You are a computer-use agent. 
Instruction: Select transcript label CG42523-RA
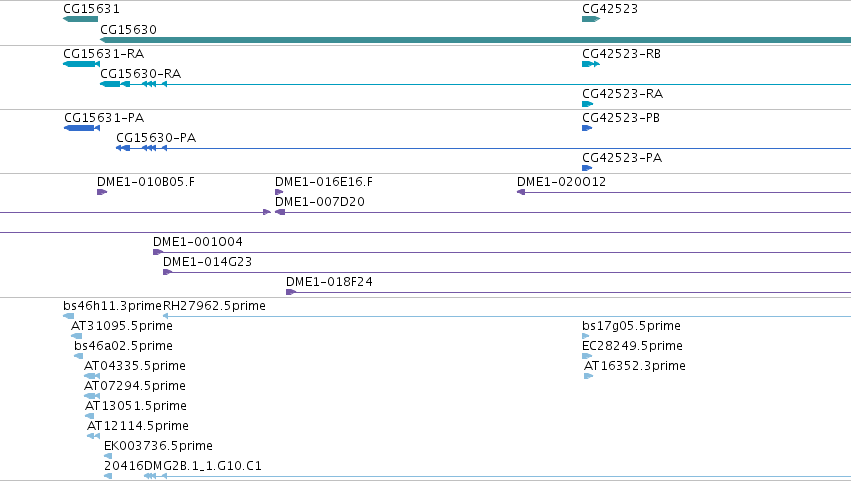click(623, 94)
